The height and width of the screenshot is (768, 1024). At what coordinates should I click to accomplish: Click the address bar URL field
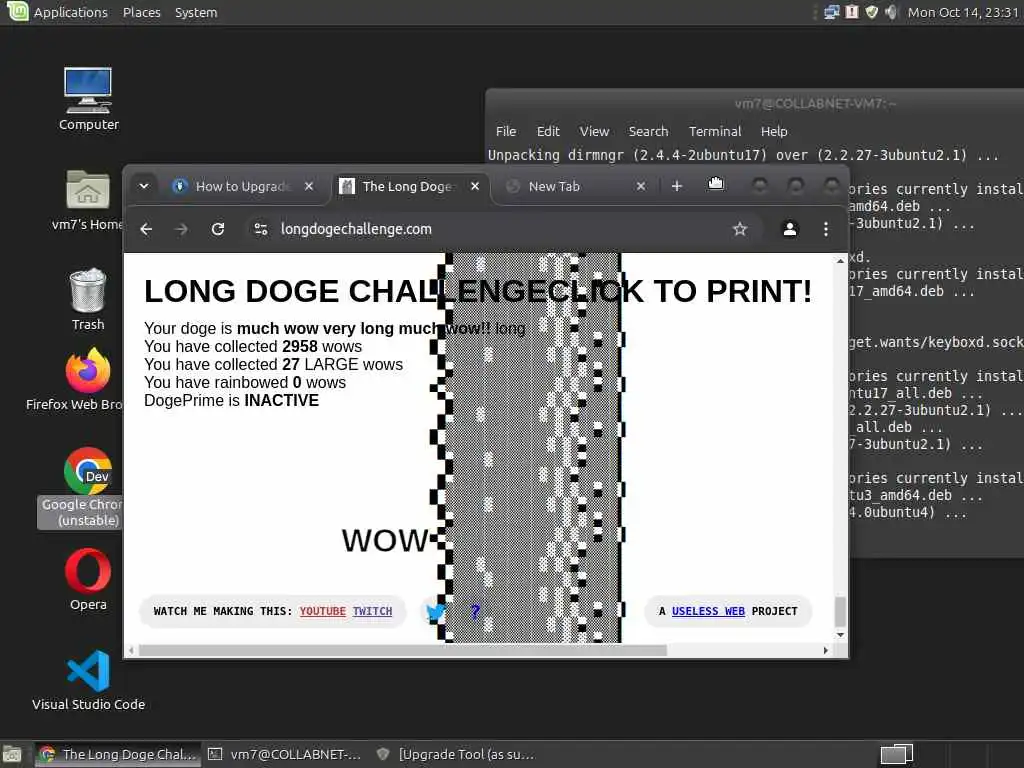[x=503, y=229]
